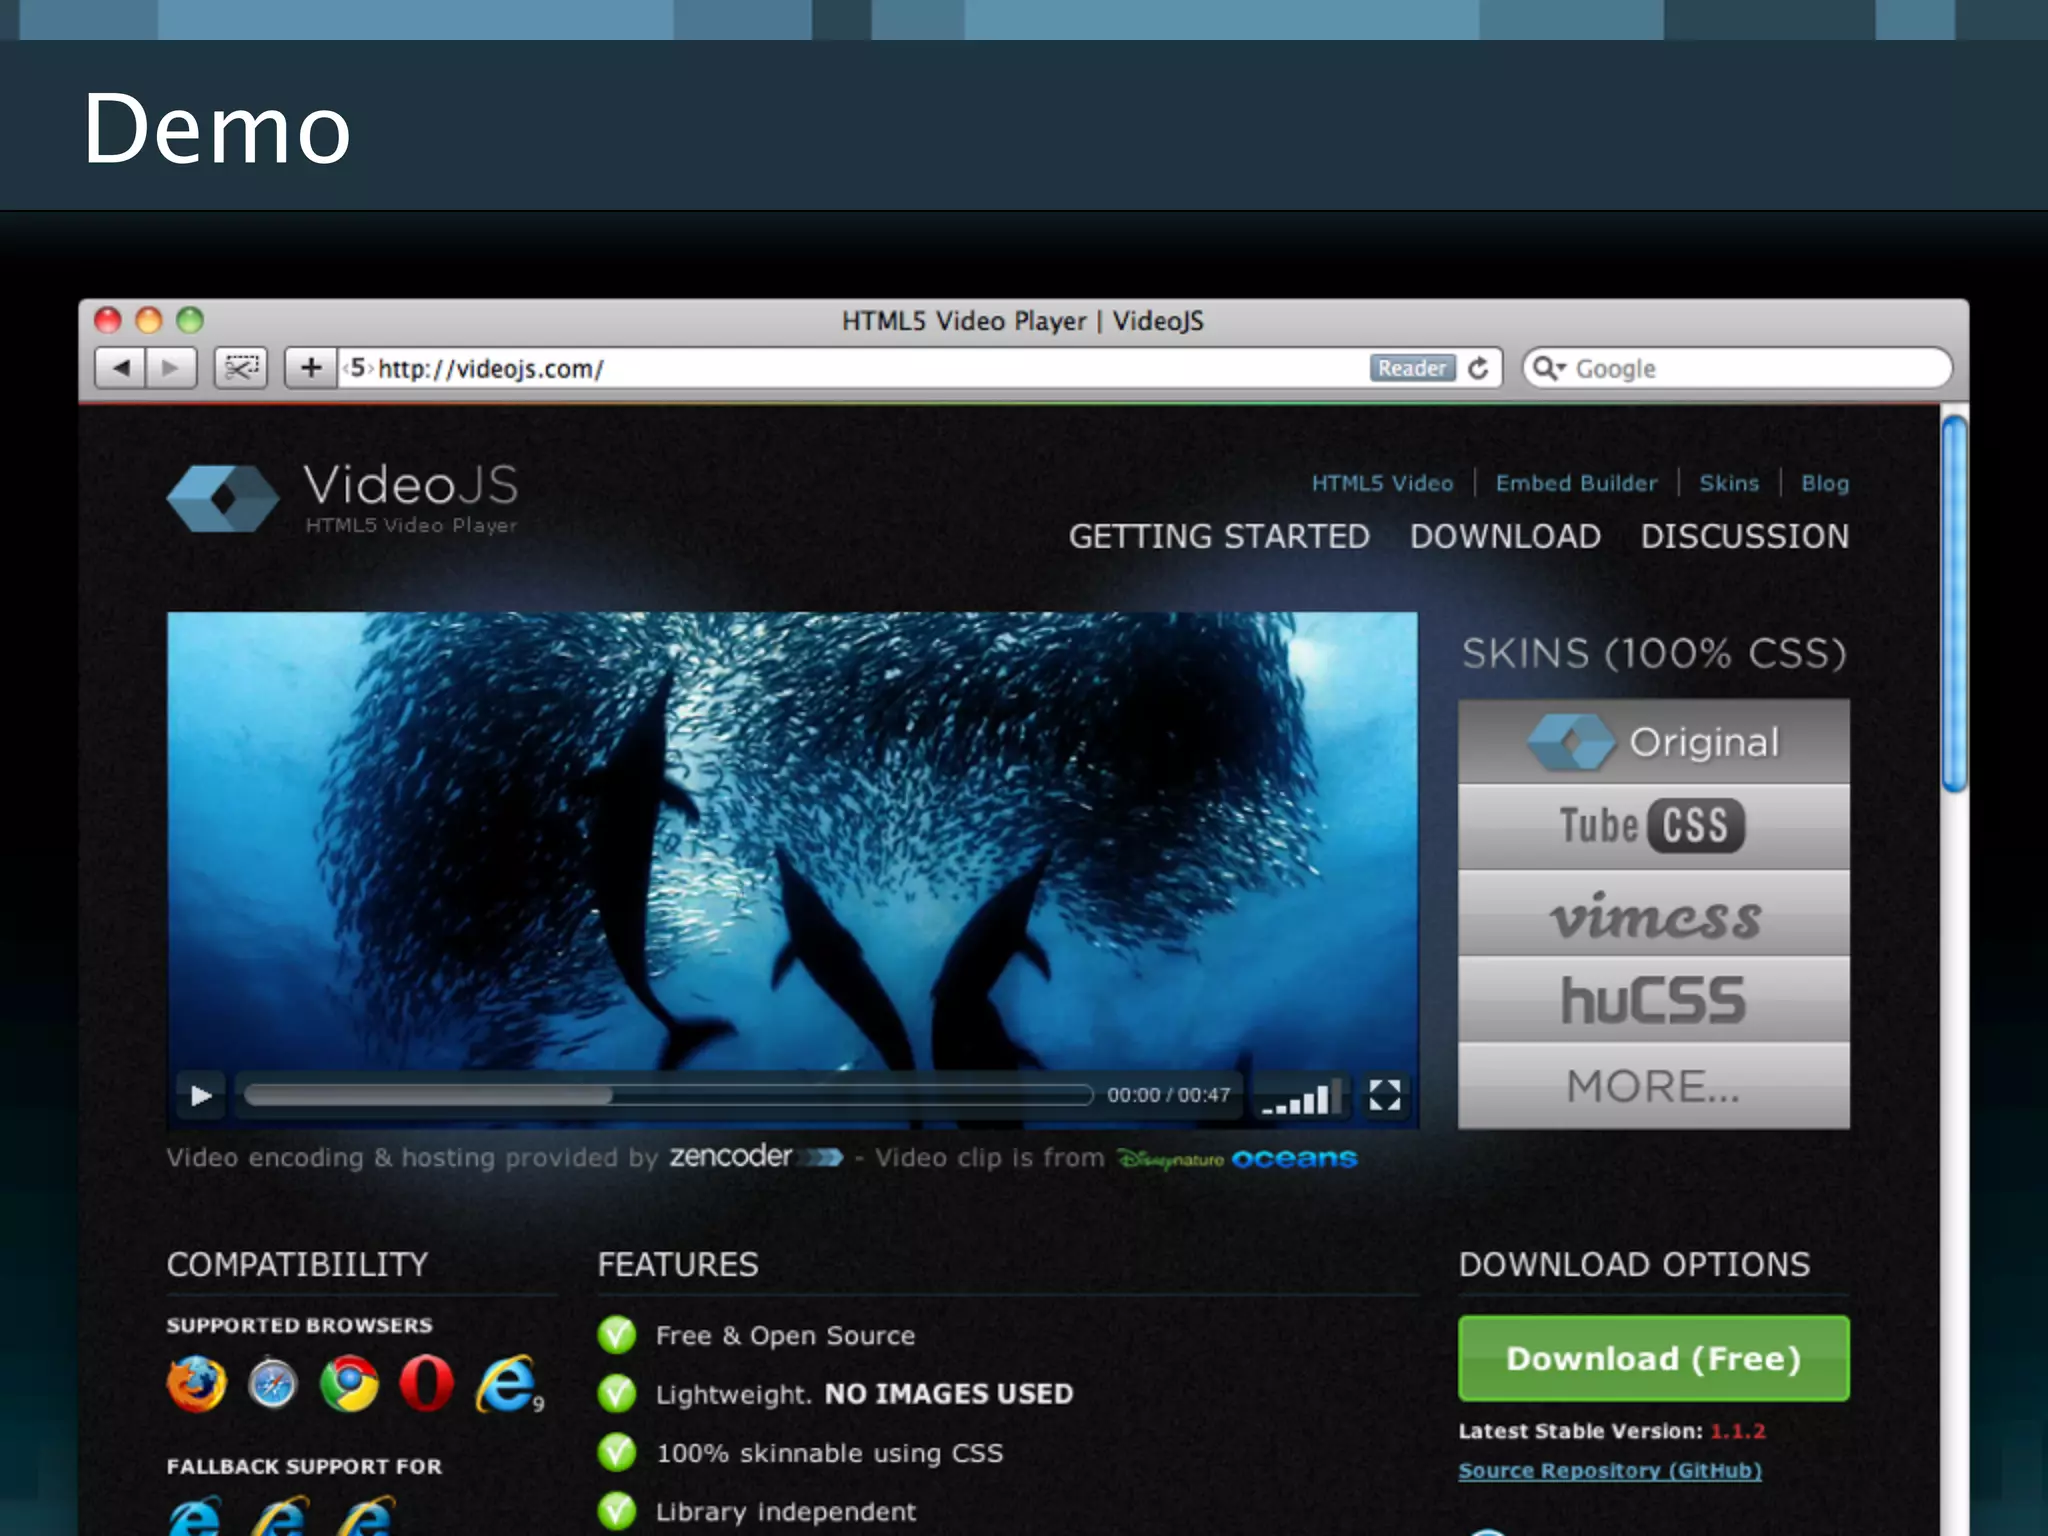The image size is (2048, 1536).
Task: Switch to the Tube CSS skin
Action: [x=1653, y=827]
